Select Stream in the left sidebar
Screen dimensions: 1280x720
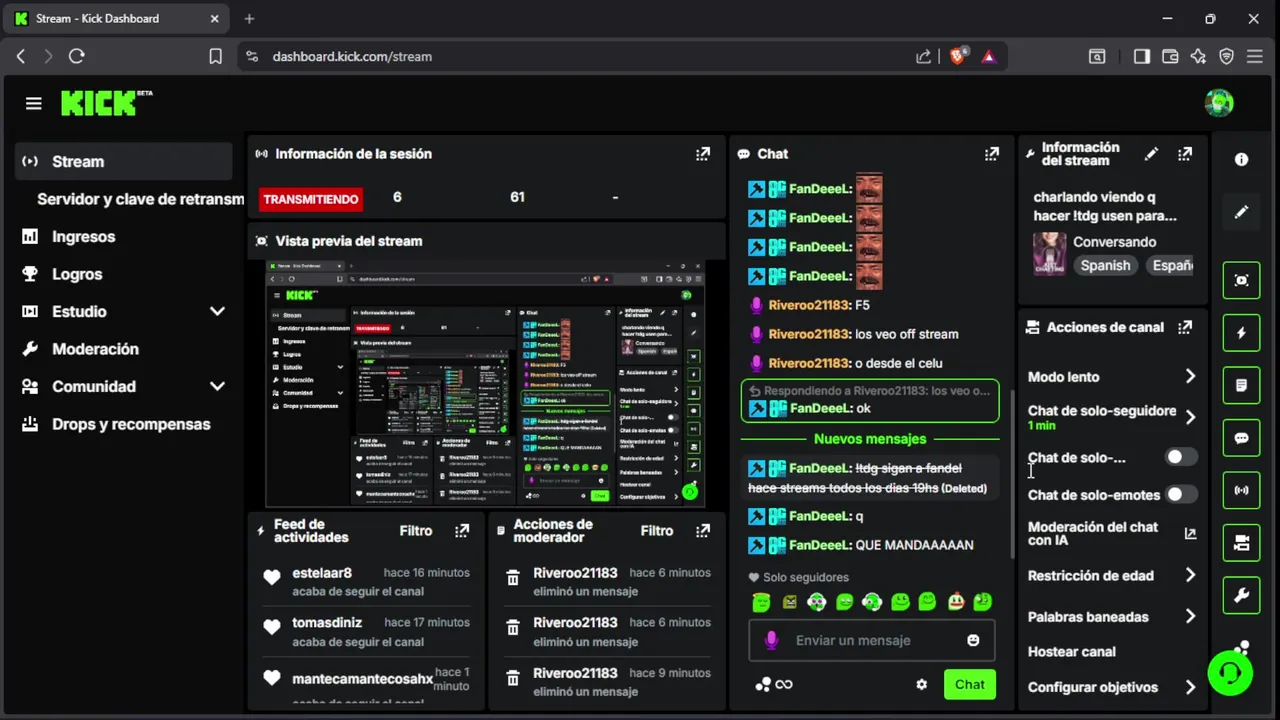123,161
